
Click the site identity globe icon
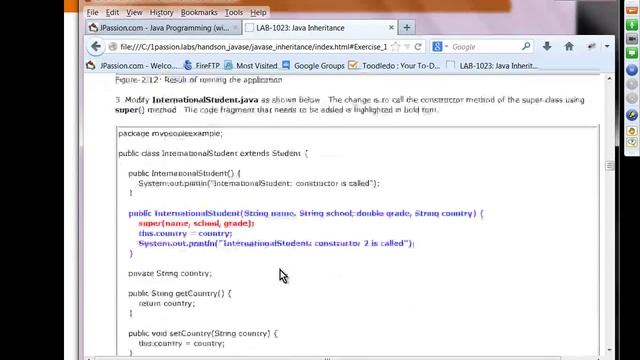113,47
